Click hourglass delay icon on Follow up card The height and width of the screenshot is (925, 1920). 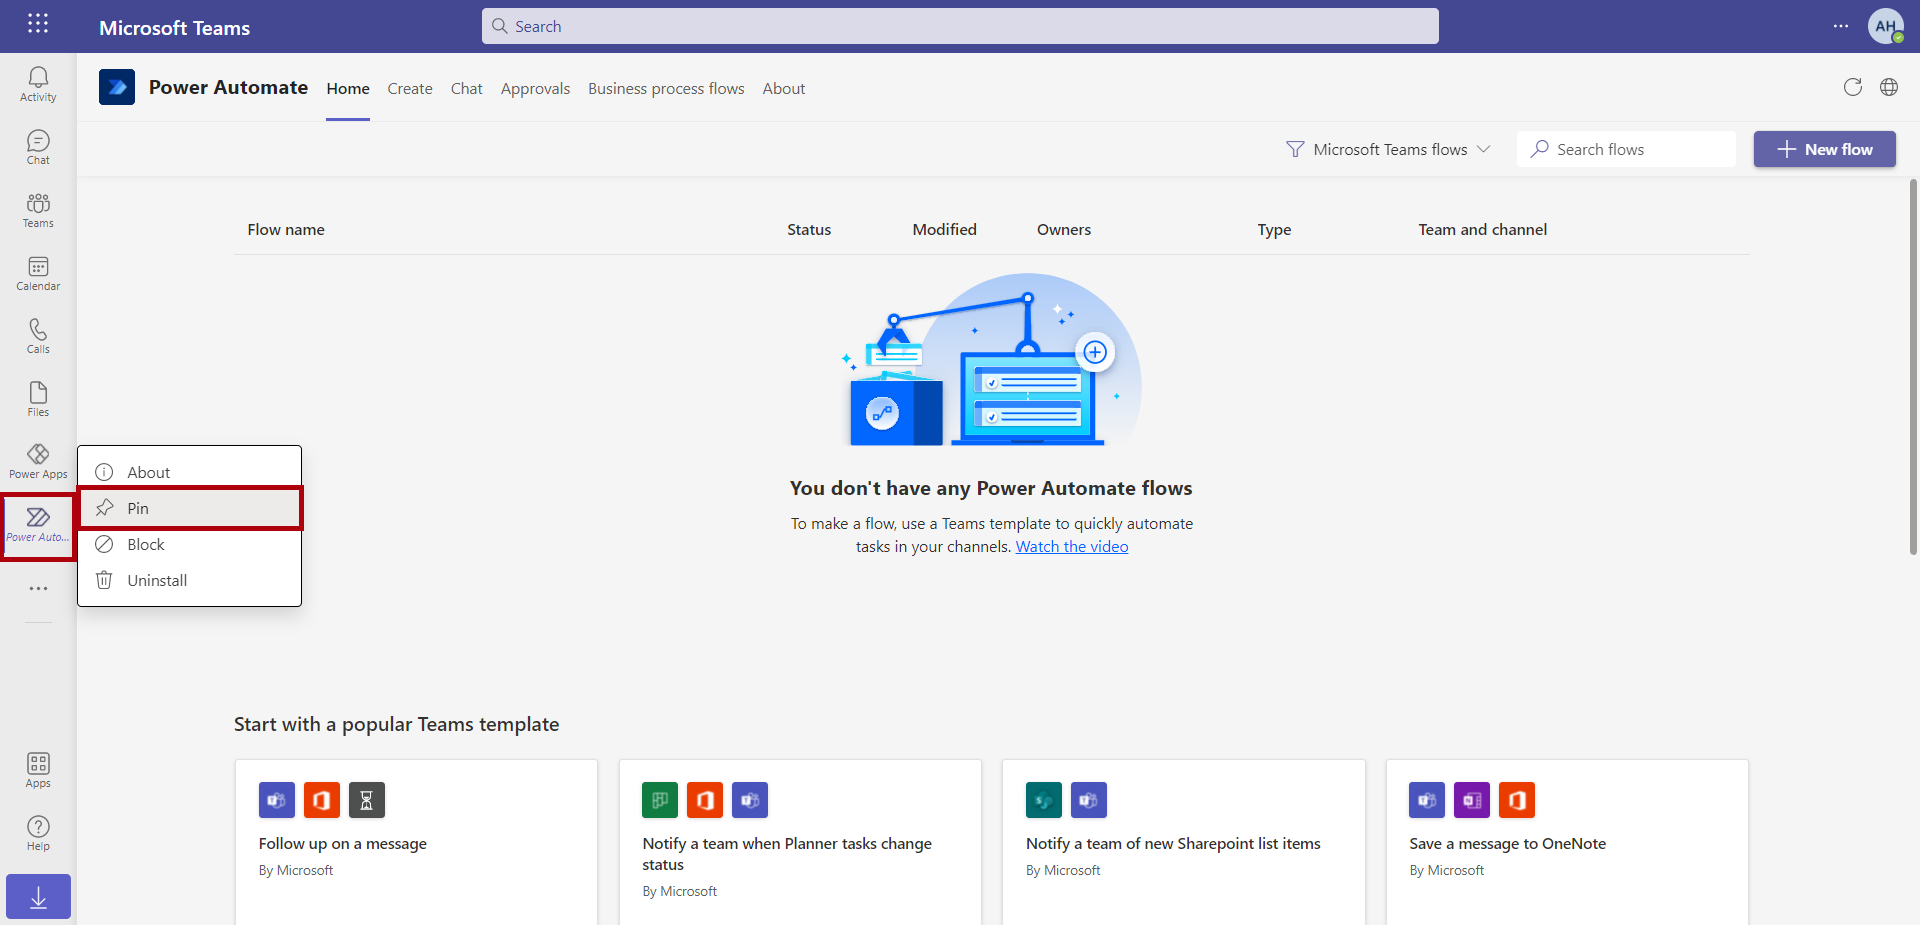tap(367, 800)
